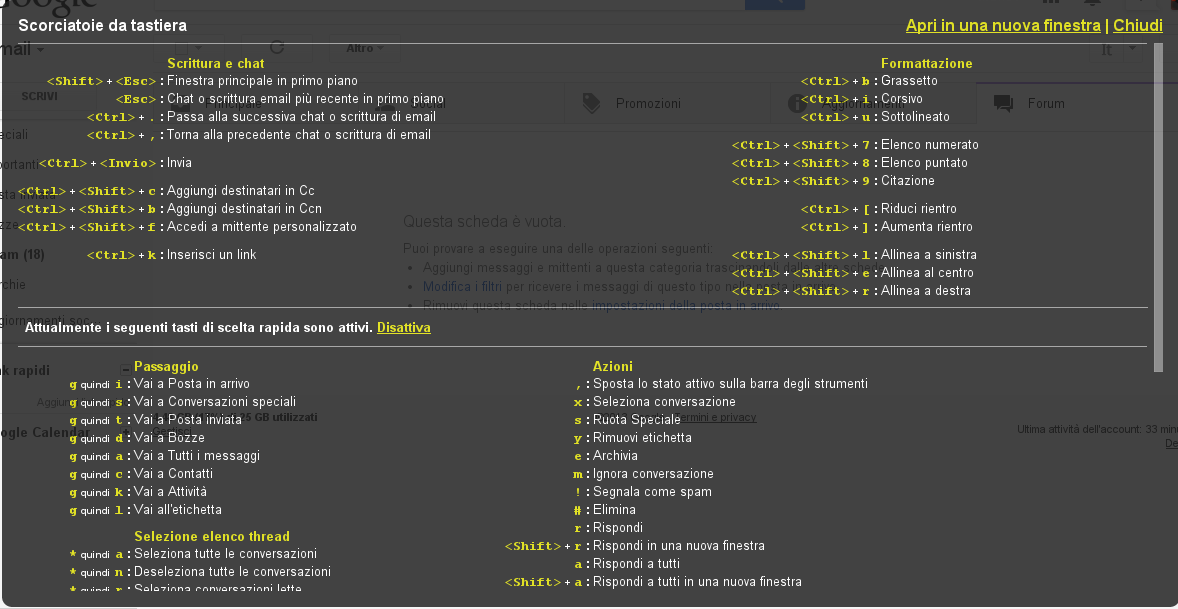Open shortcuts via 'Apri in una nuova finestra'
Viewport: 1178px width, 609px height.
click(1003, 26)
